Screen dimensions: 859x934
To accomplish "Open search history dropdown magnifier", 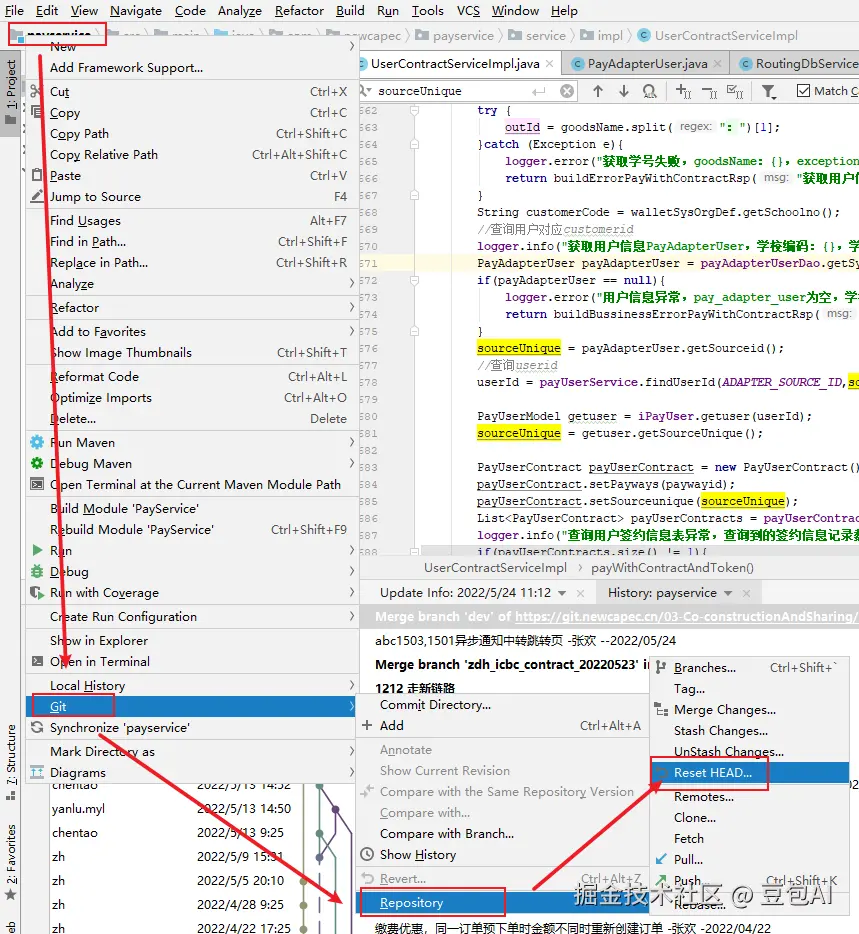I will pyautogui.click(x=366, y=91).
